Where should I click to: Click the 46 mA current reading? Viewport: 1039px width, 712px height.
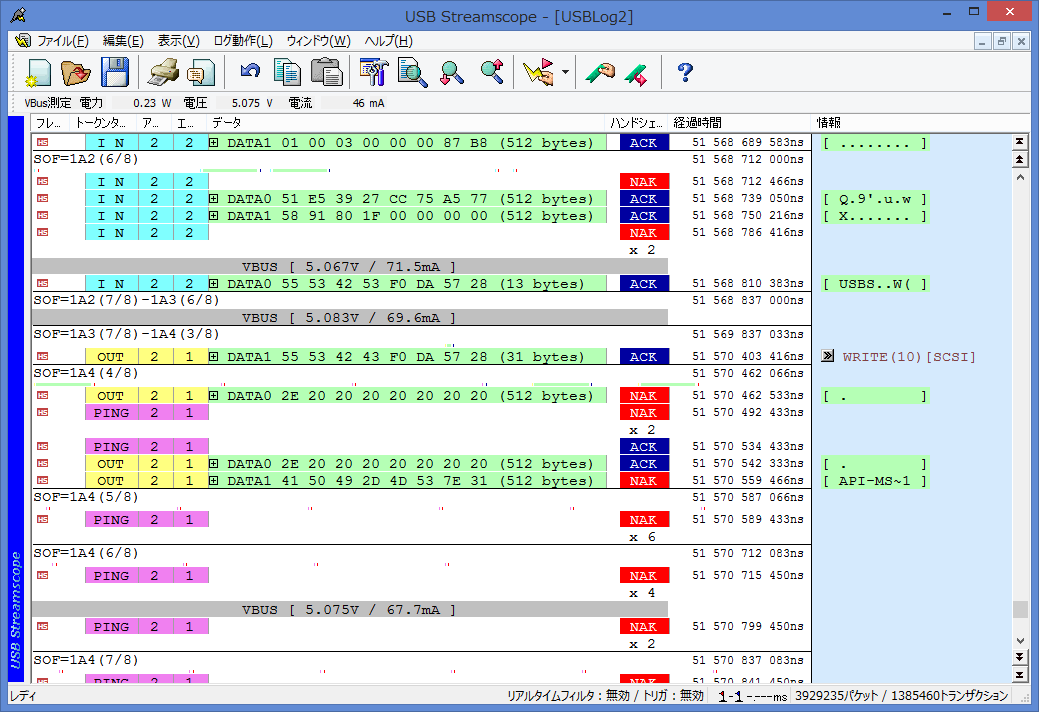pyautogui.click(x=368, y=103)
